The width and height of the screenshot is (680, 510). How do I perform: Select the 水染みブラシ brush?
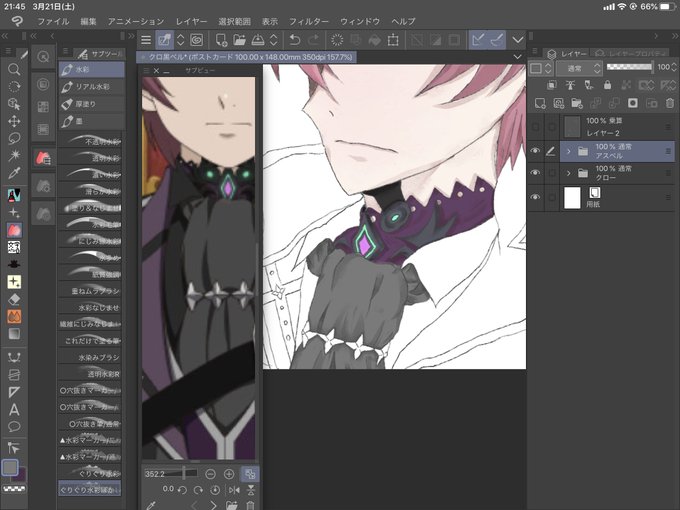90,357
